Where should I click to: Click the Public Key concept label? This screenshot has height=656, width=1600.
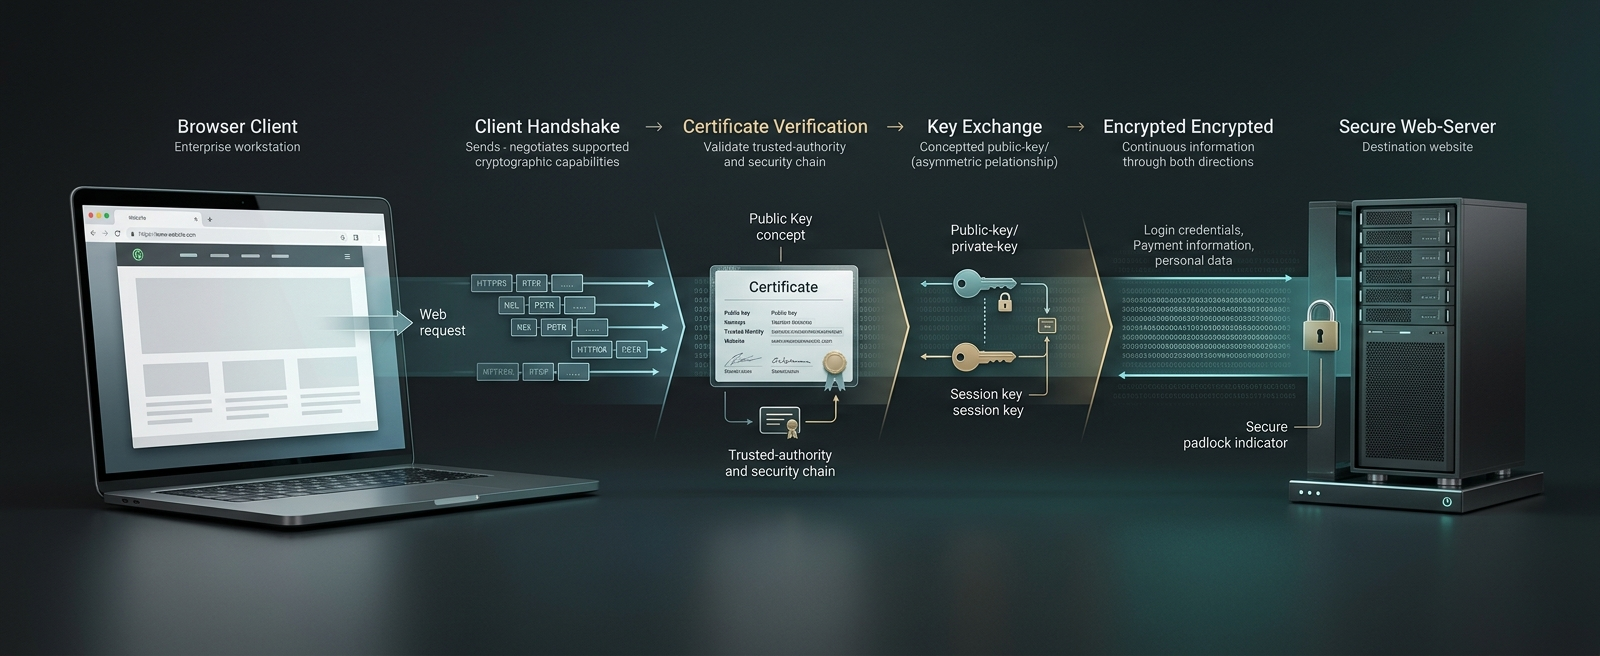pos(780,227)
